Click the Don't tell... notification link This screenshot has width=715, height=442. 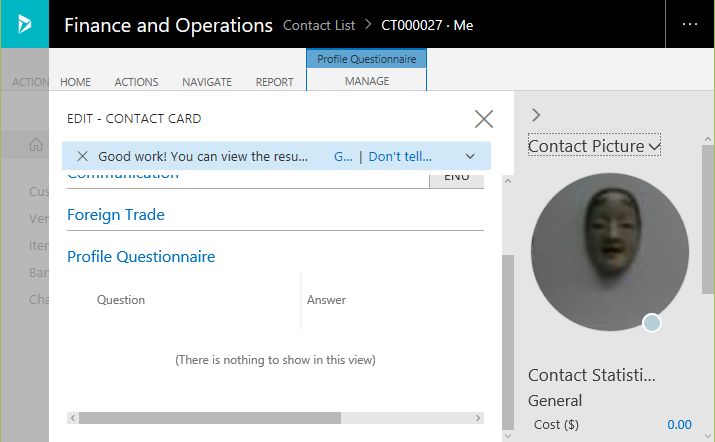(x=400, y=156)
